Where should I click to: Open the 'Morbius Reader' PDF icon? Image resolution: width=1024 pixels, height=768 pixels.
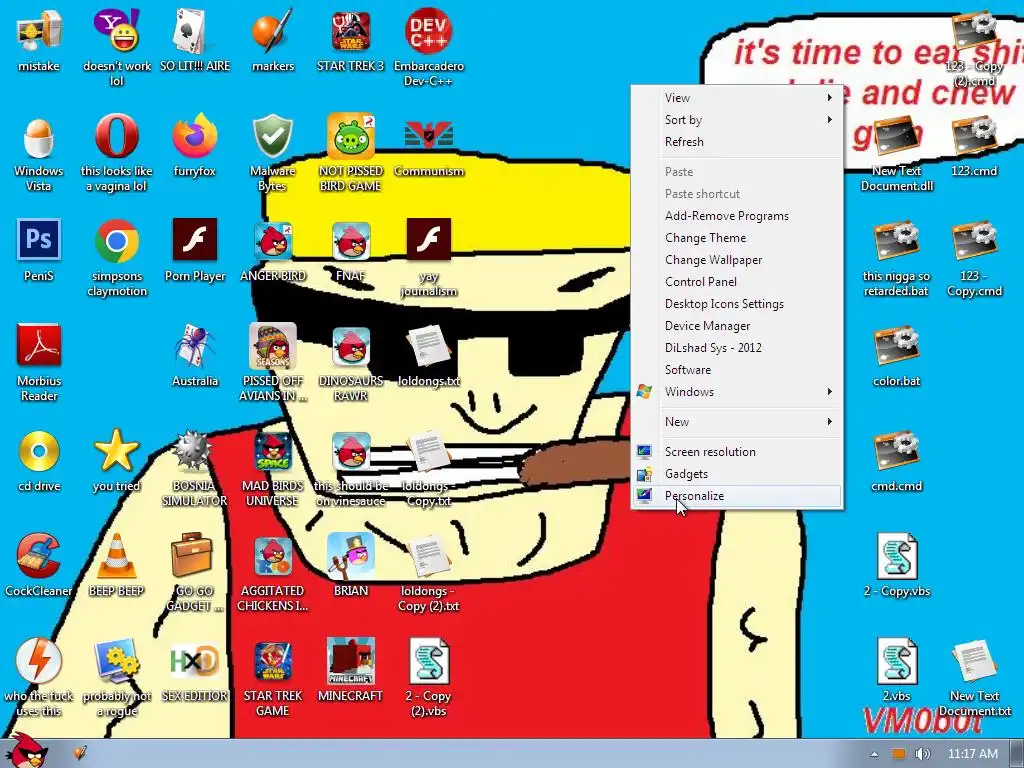(39, 345)
